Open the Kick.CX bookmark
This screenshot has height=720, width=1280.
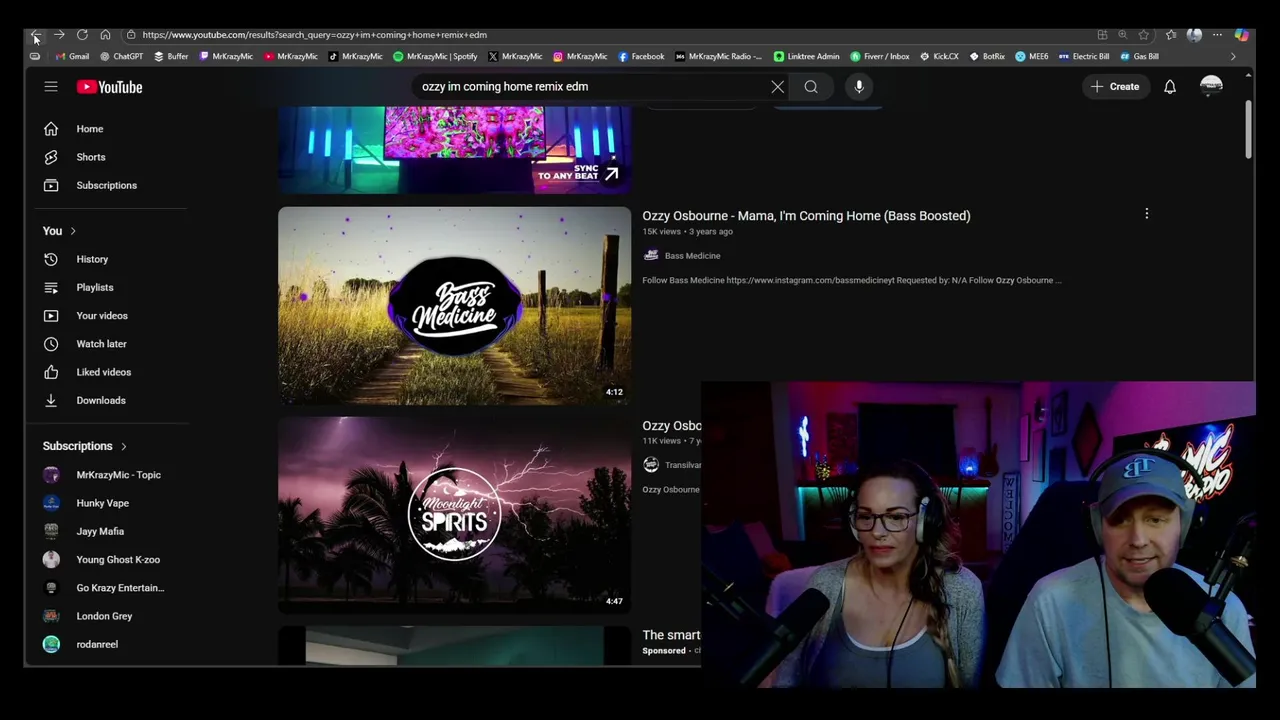pyautogui.click(x=939, y=57)
